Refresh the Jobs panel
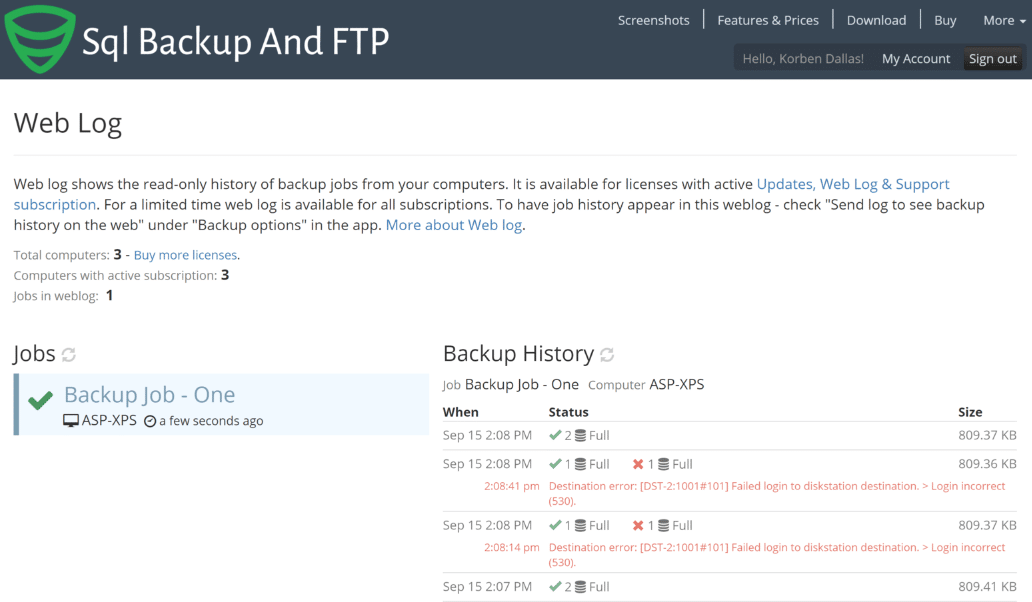This screenshot has width=1032, height=602. click(x=68, y=354)
